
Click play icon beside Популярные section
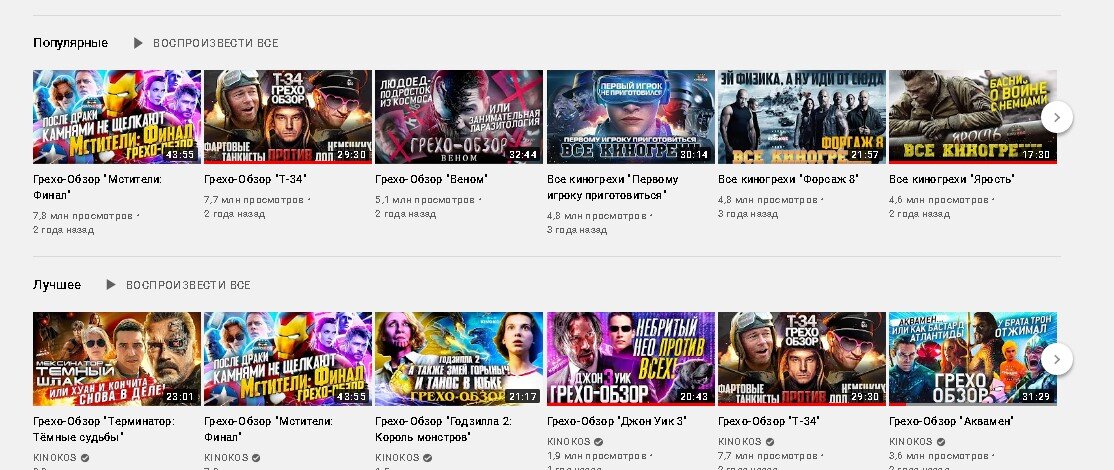(138, 43)
